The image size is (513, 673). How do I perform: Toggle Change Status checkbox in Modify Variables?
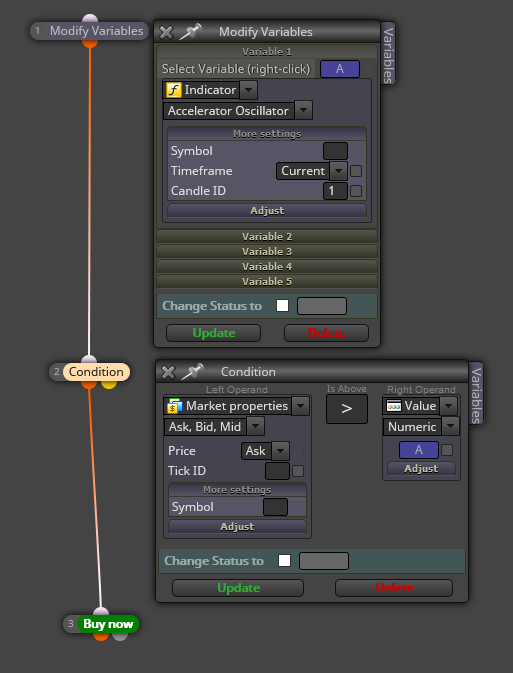[282, 306]
